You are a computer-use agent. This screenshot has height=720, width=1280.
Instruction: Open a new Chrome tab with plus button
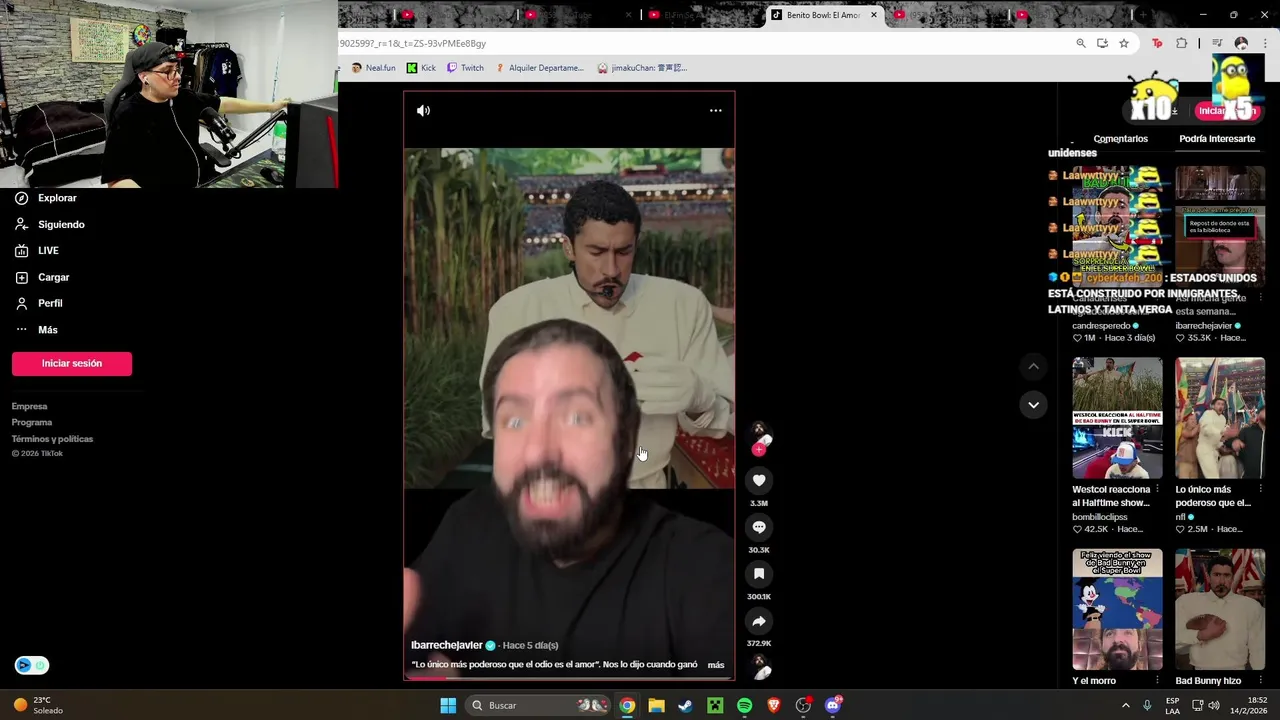coord(1143,15)
